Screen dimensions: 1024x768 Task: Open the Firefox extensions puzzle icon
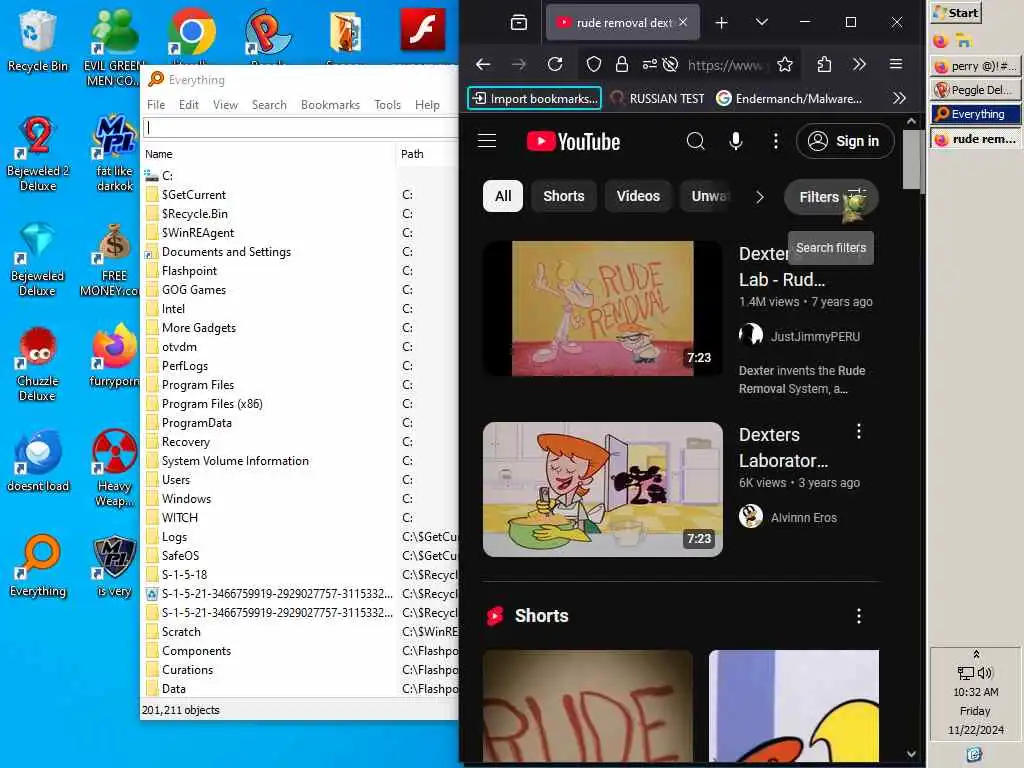(x=824, y=64)
